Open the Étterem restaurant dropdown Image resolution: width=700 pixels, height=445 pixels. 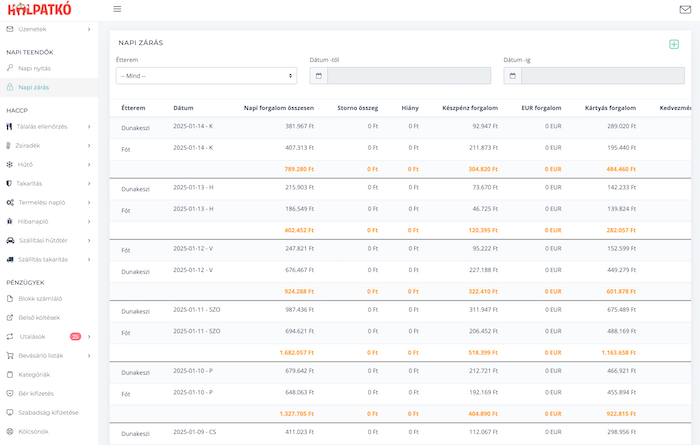206,76
